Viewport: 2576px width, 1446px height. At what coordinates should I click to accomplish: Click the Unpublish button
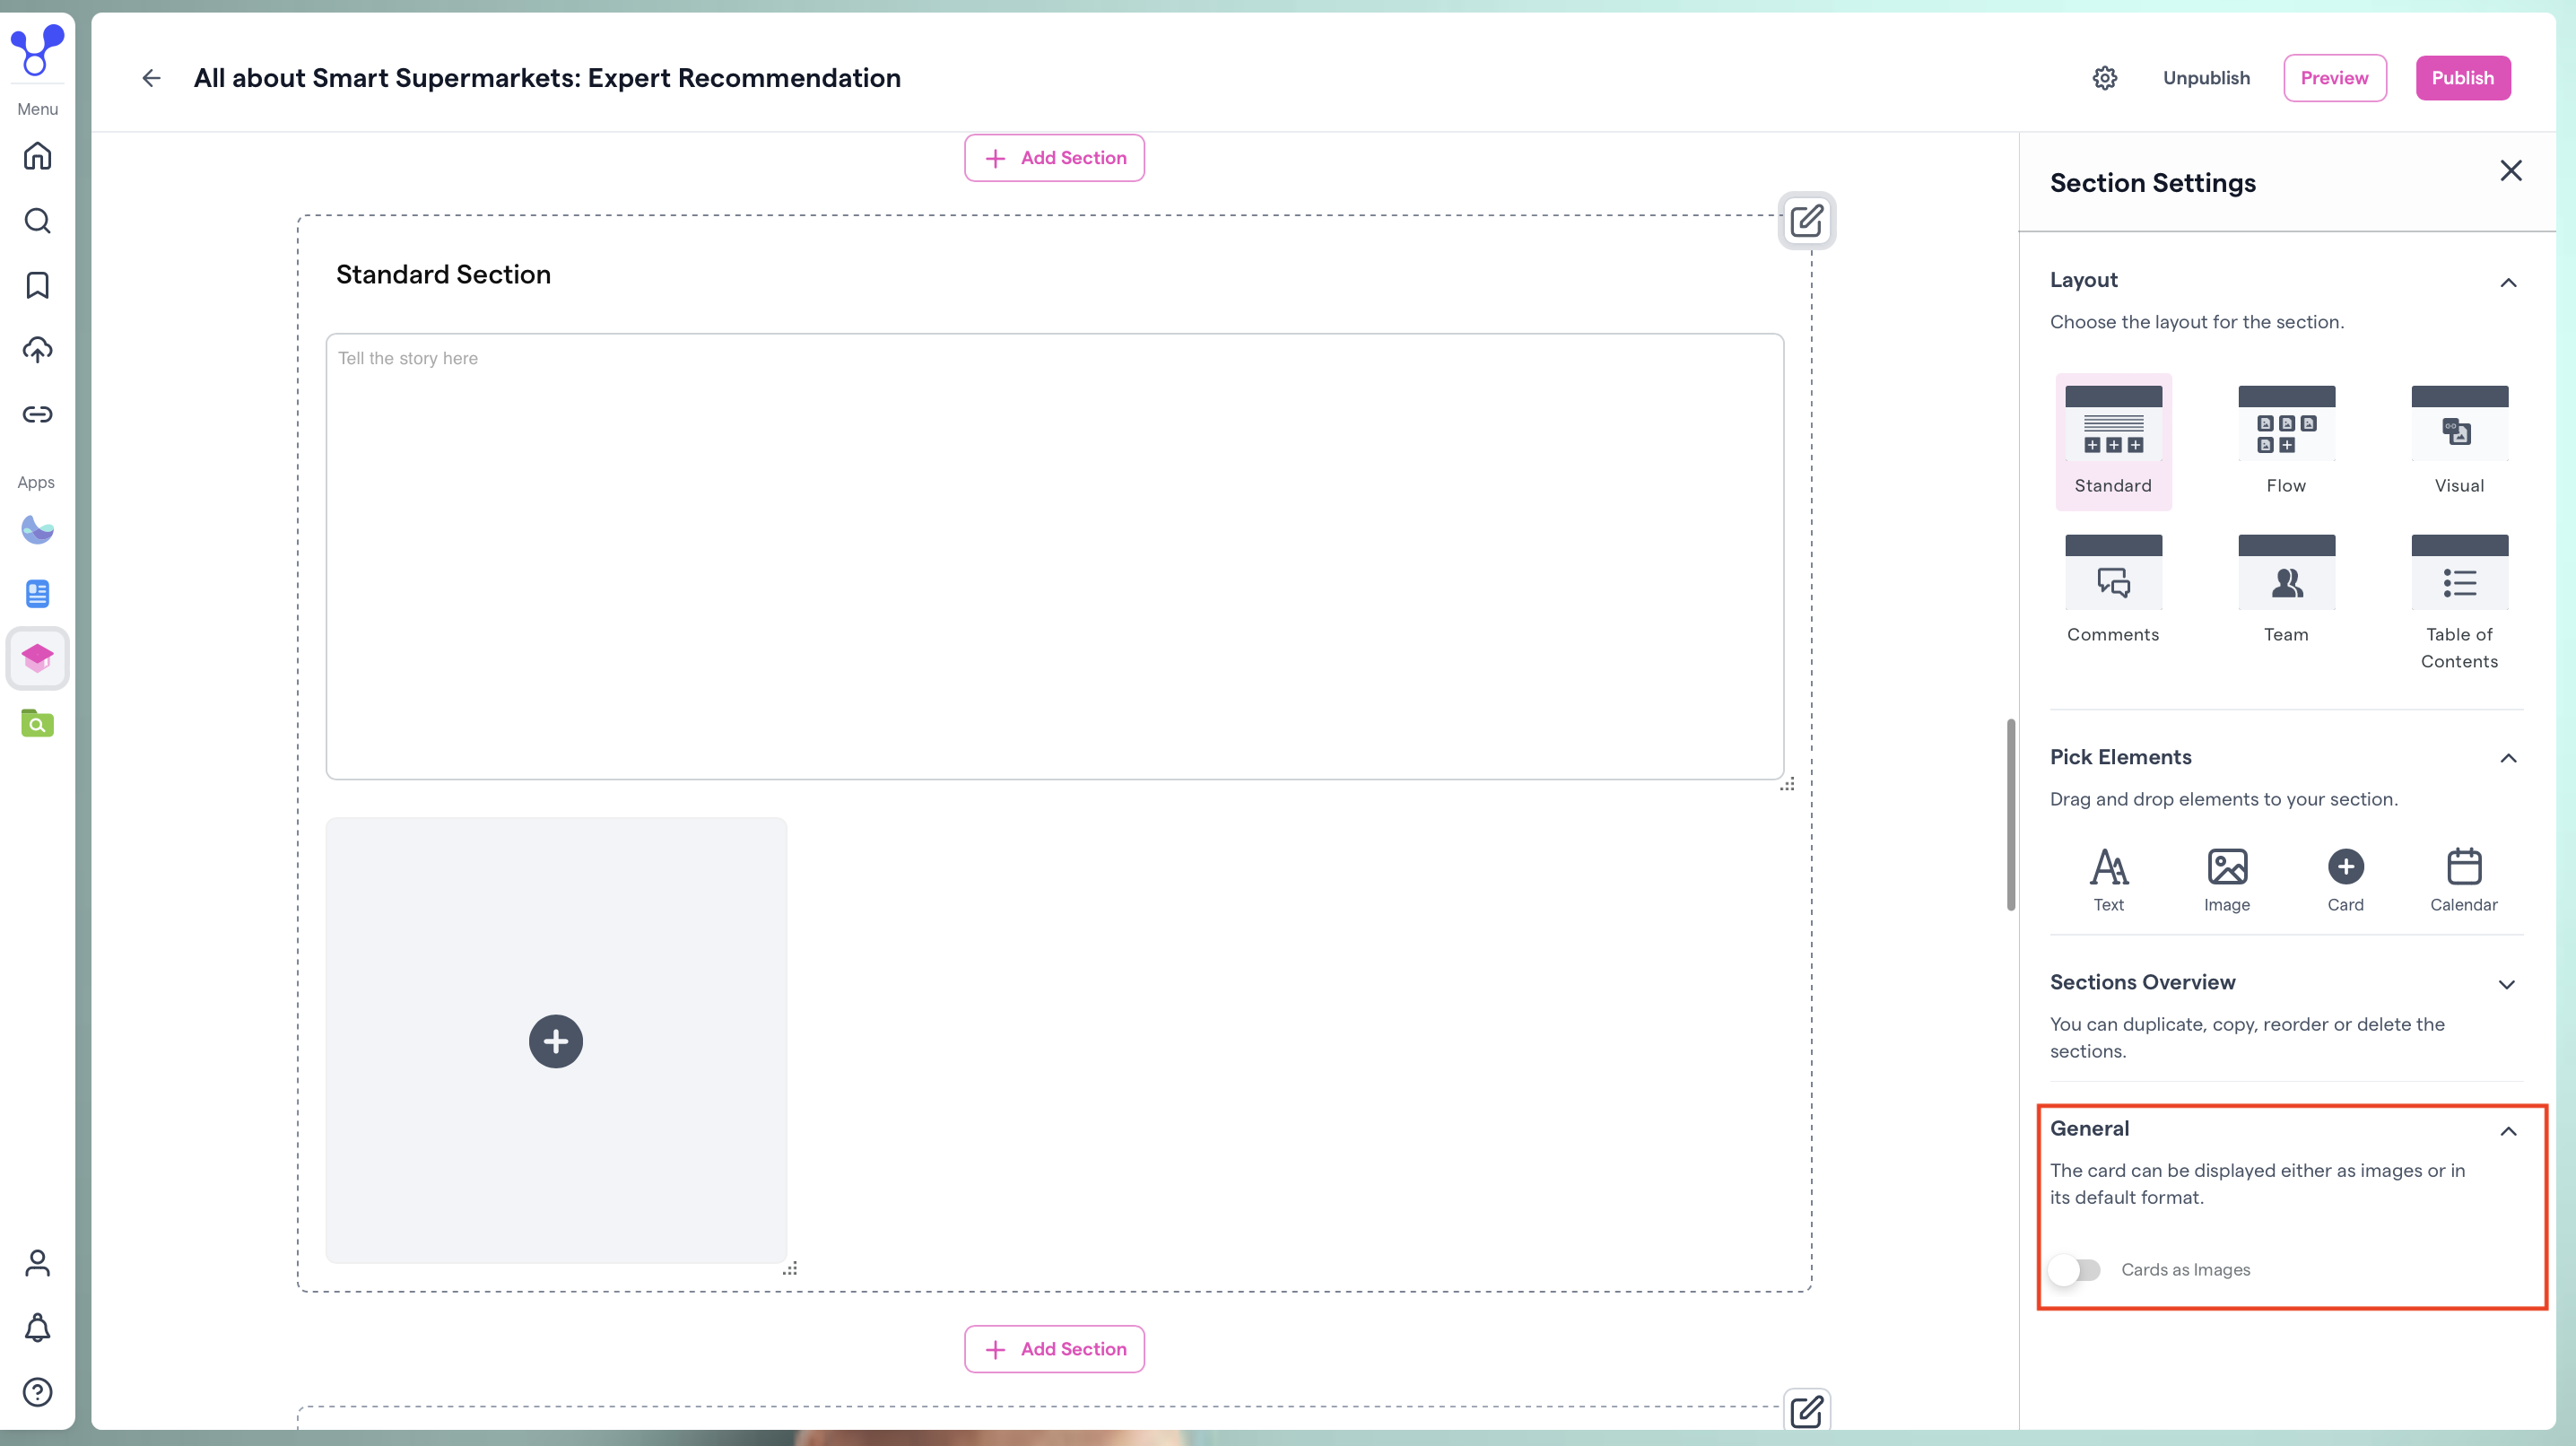pos(2206,78)
